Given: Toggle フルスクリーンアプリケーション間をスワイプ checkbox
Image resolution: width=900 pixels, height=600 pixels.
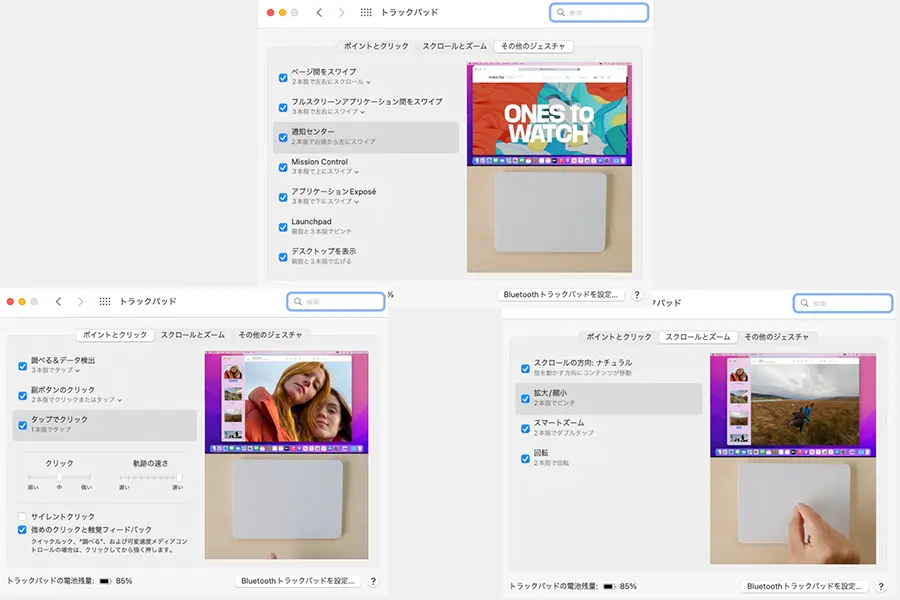Looking at the screenshot, I should pyautogui.click(x=283, y=107).
